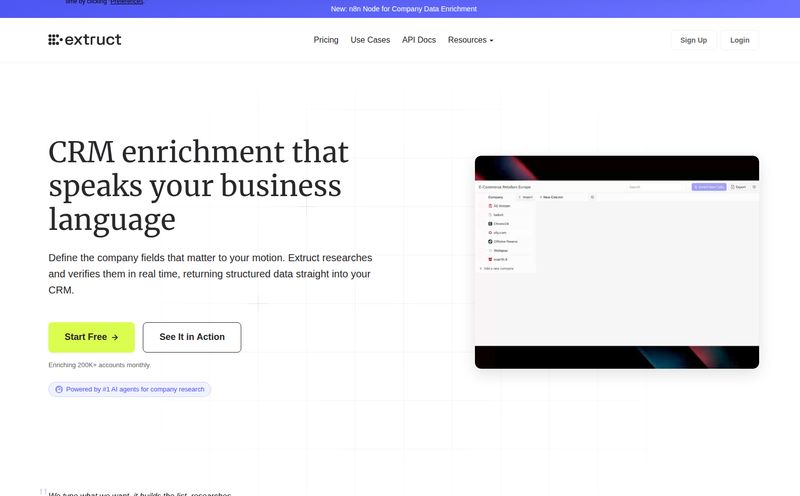This screenshot has height=496, width=800.
Task: Click the E-Commerce Retailers Europe title in demo
Action: point(505,187)
